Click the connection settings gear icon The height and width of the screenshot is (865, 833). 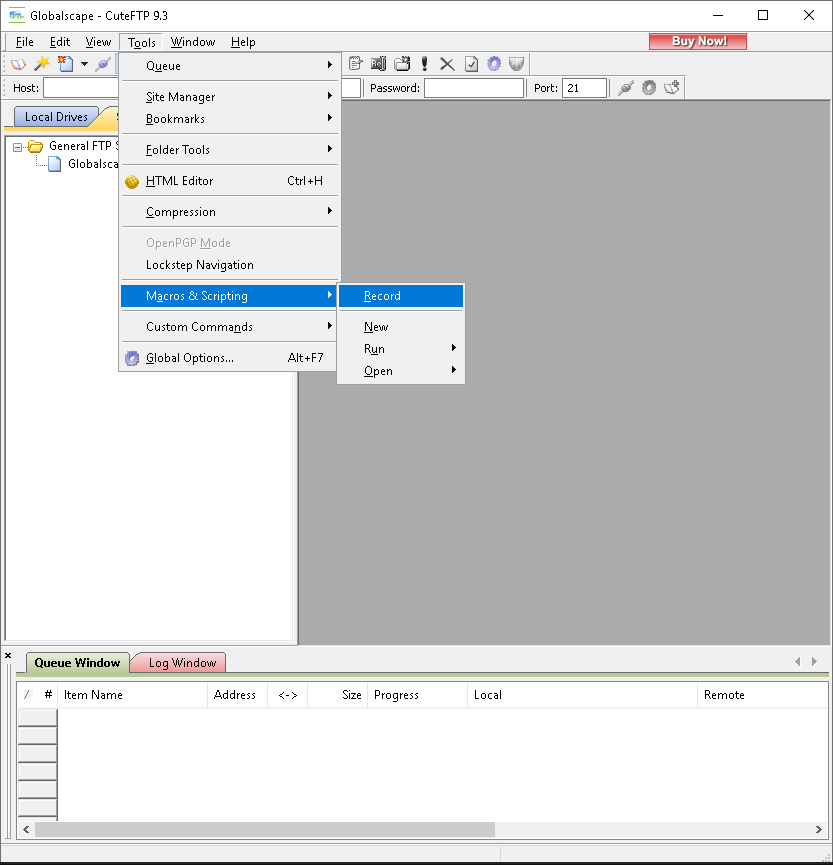click(649, 88)
